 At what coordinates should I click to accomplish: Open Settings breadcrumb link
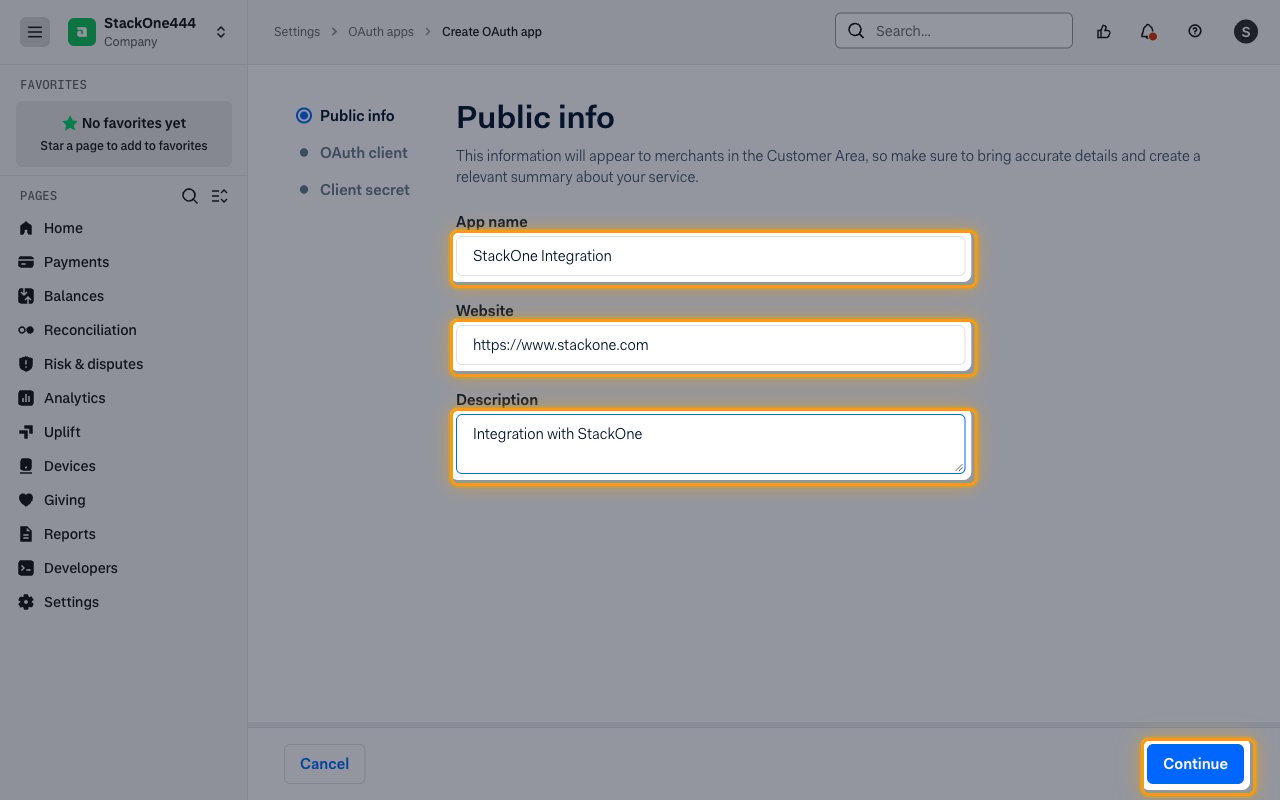pos(297,32)
